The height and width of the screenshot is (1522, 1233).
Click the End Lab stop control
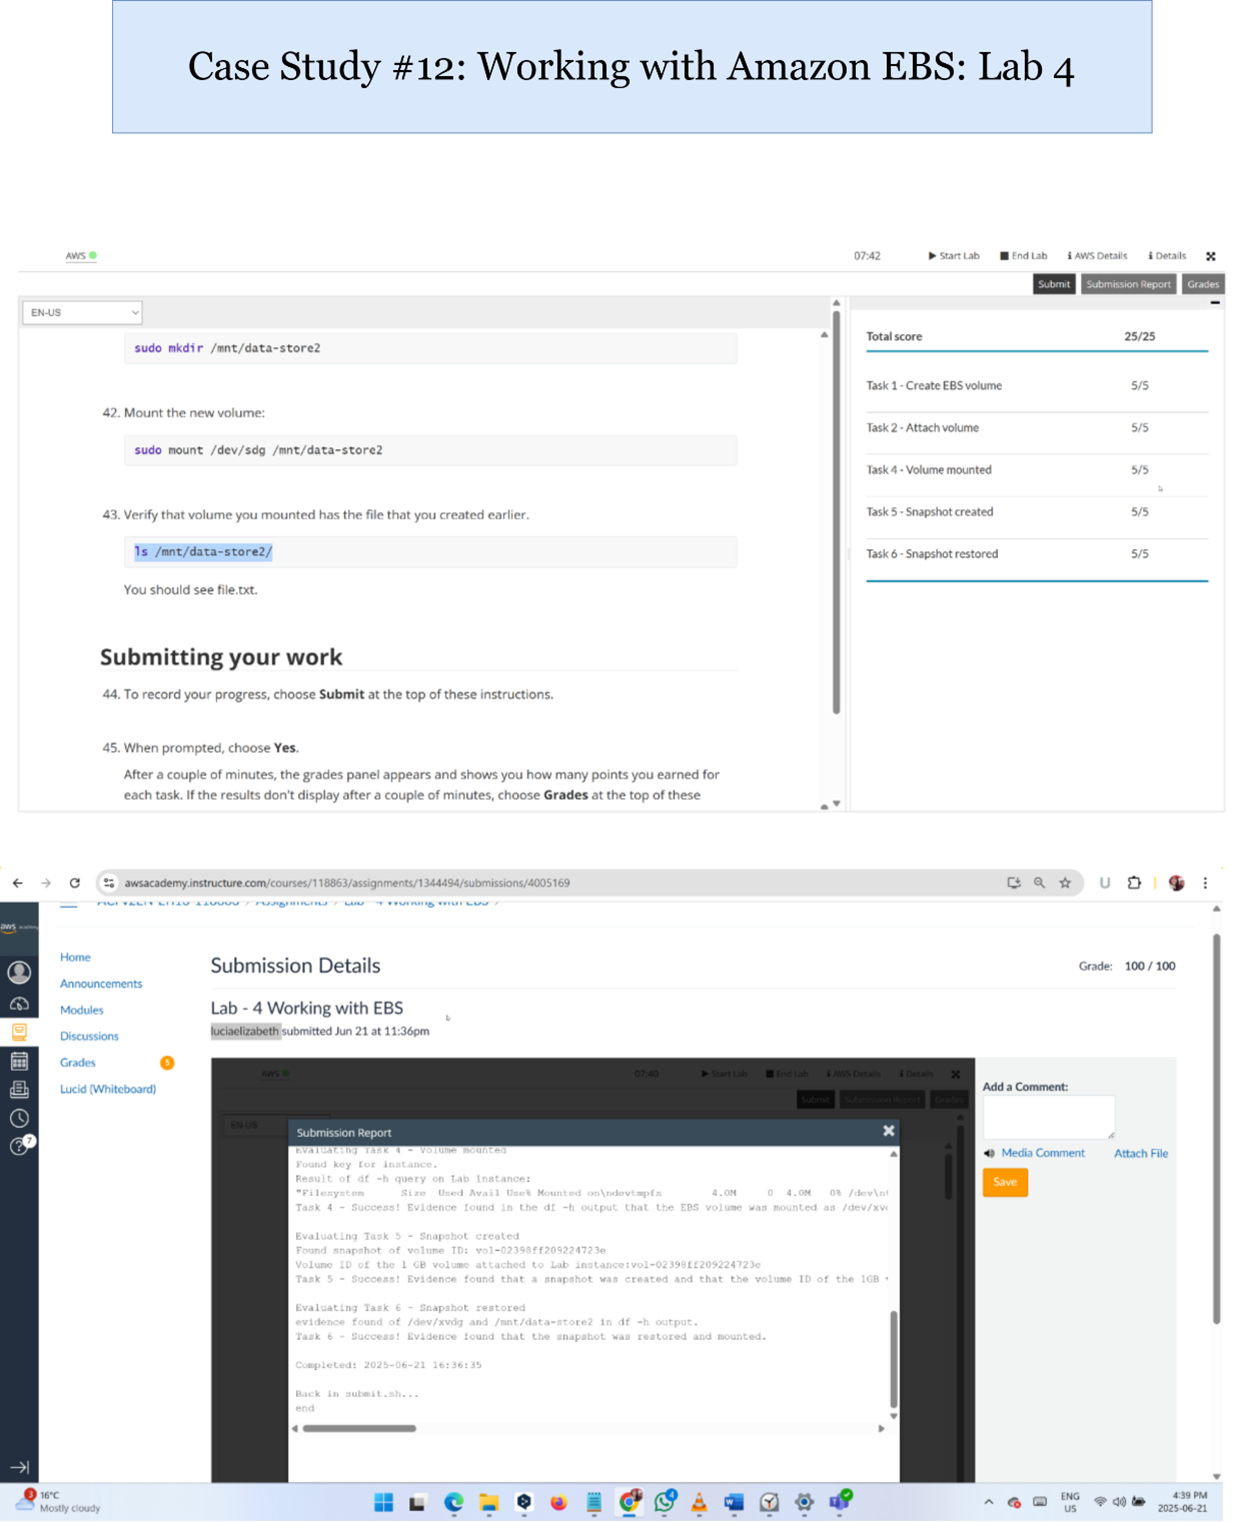pyautogui.click(x=1023, y=256)
